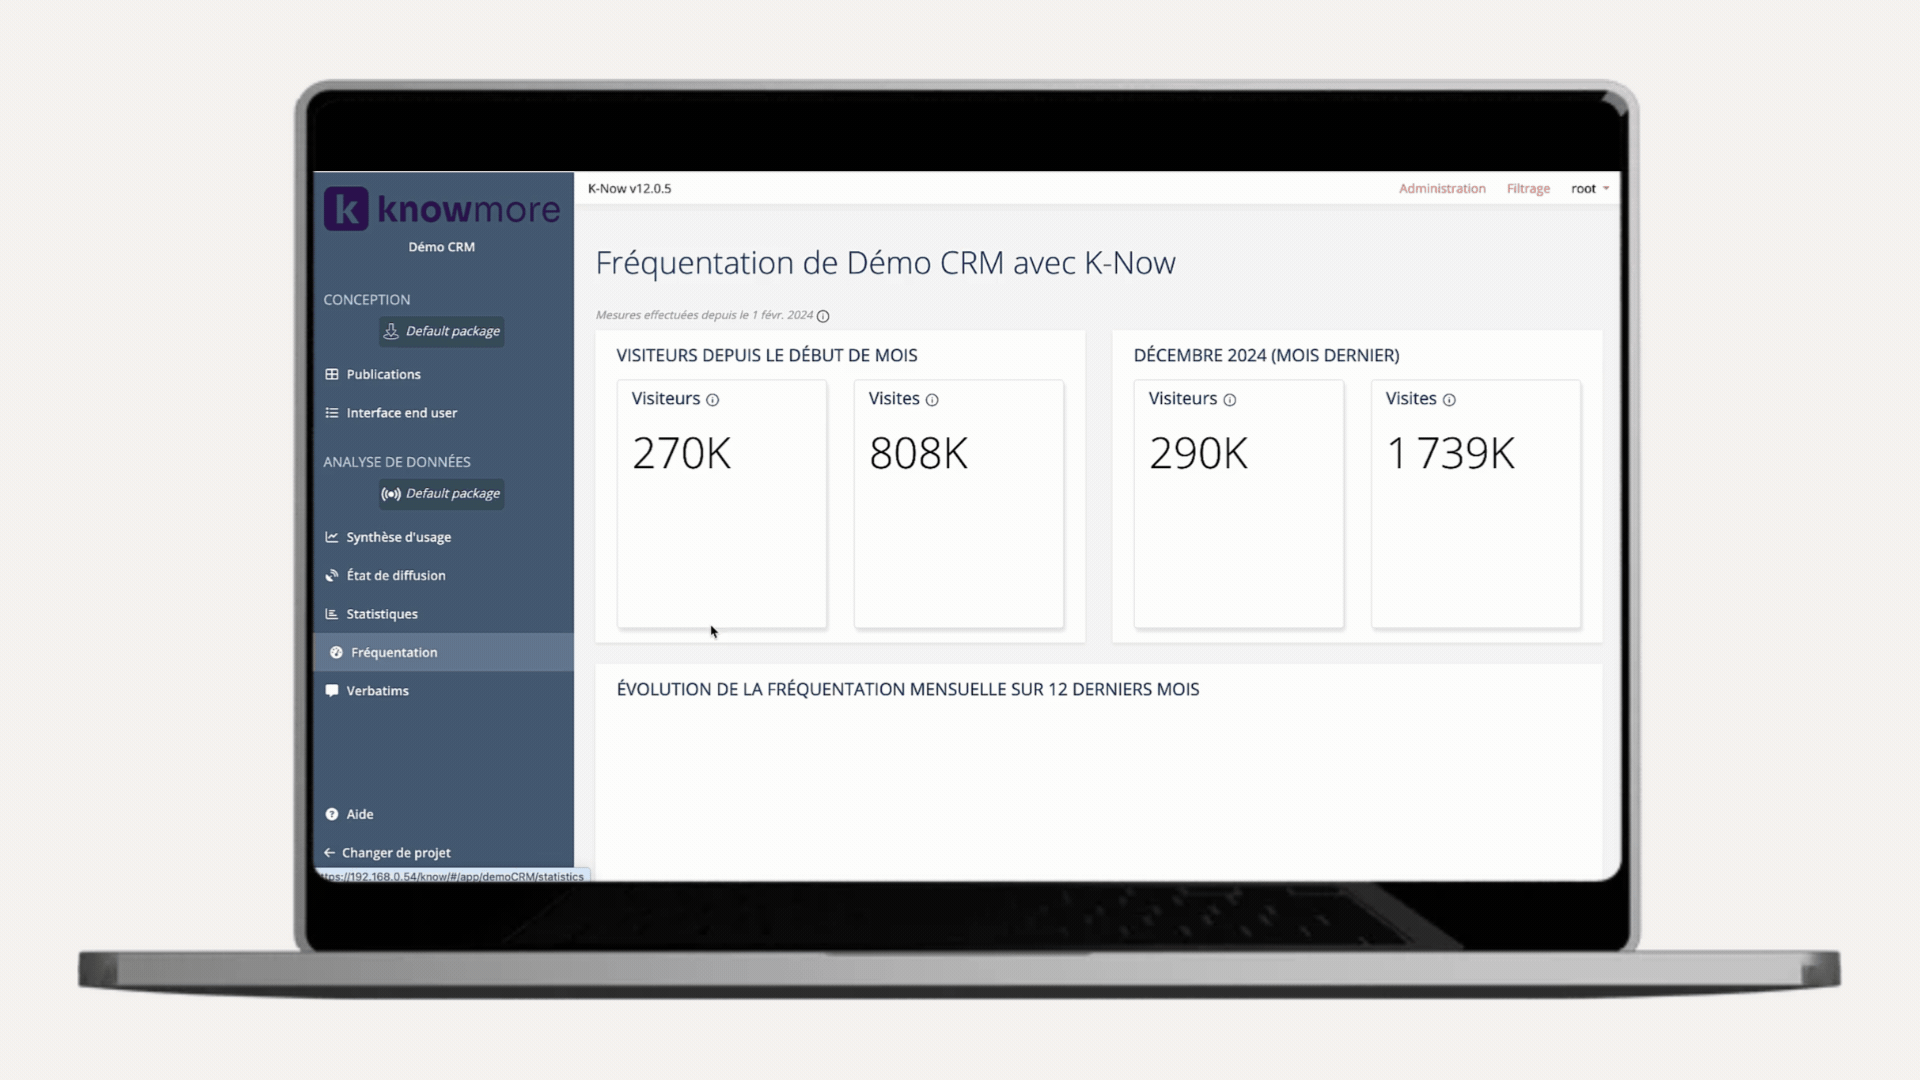Click info icon beside Visites 808K
Viewport: 1920px width, 1080px height.
pyautogui.click(x=932, y=400)
